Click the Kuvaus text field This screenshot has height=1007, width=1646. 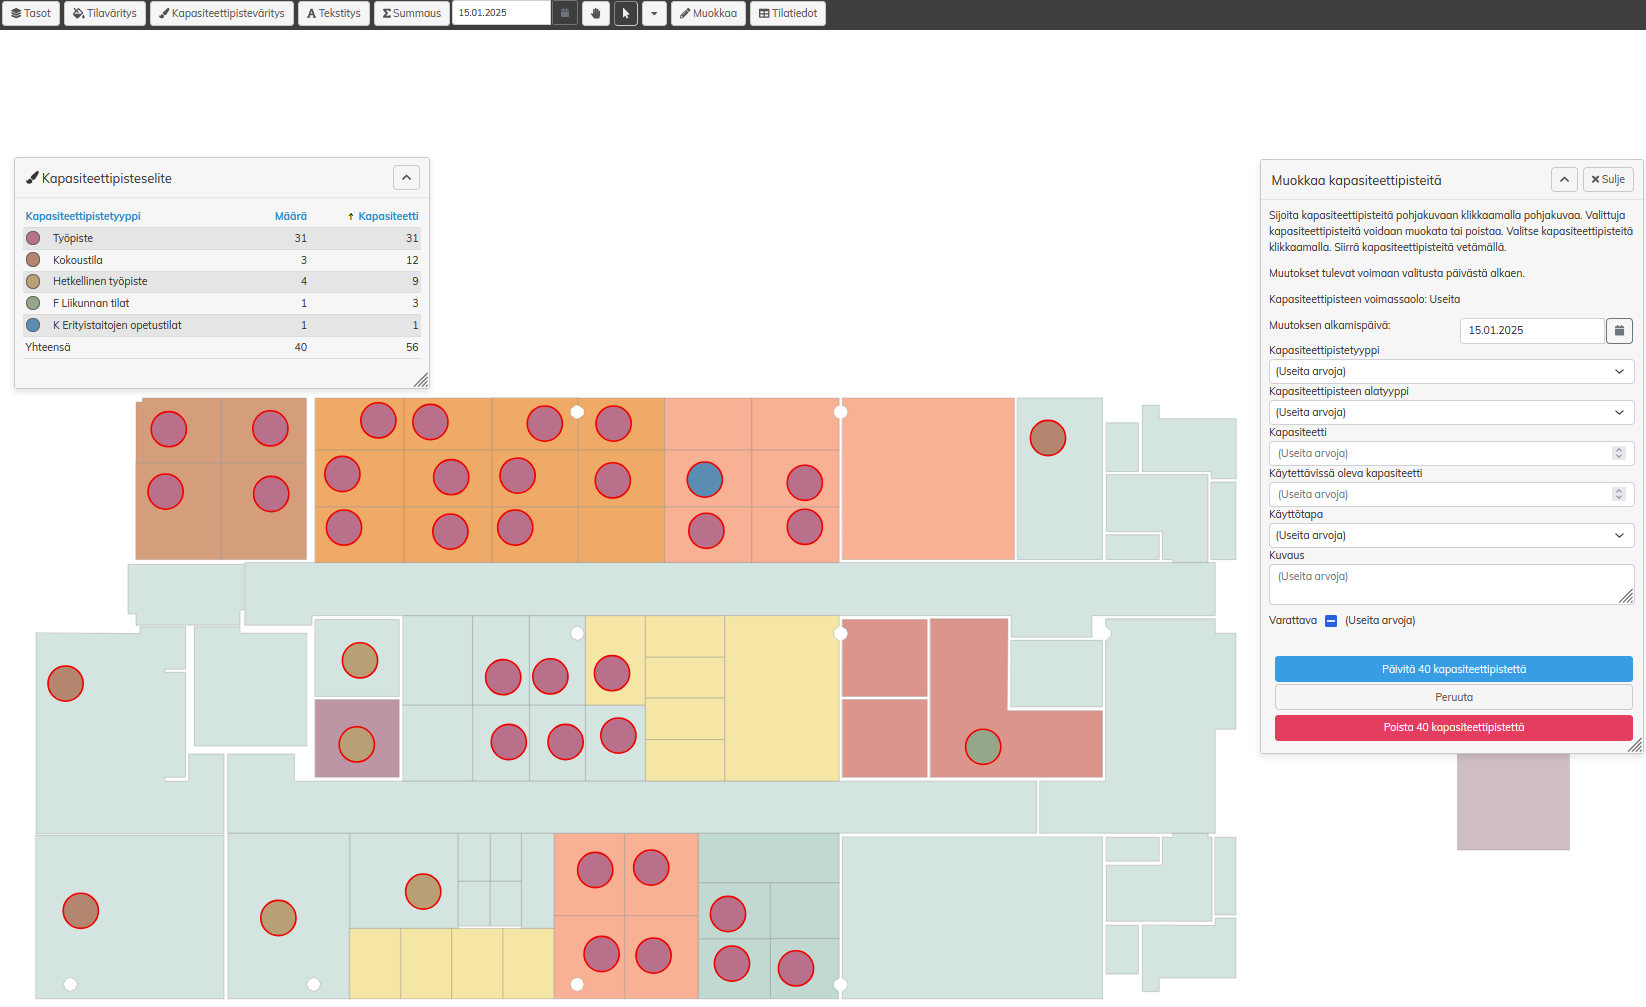pyautogui.click(x=1450, y=584)
